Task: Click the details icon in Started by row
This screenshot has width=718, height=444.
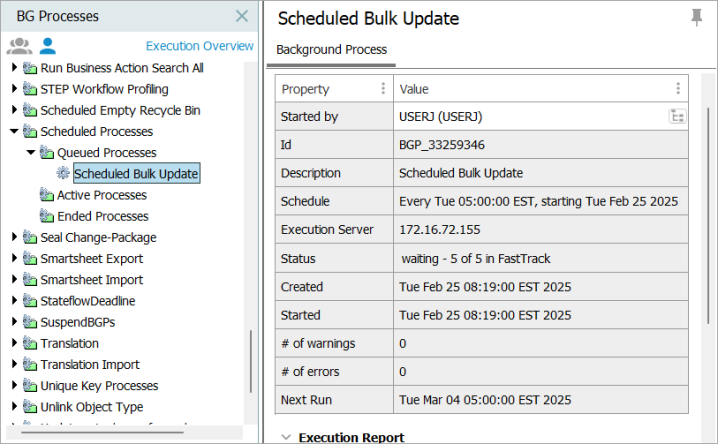Action: click(677, 117)
